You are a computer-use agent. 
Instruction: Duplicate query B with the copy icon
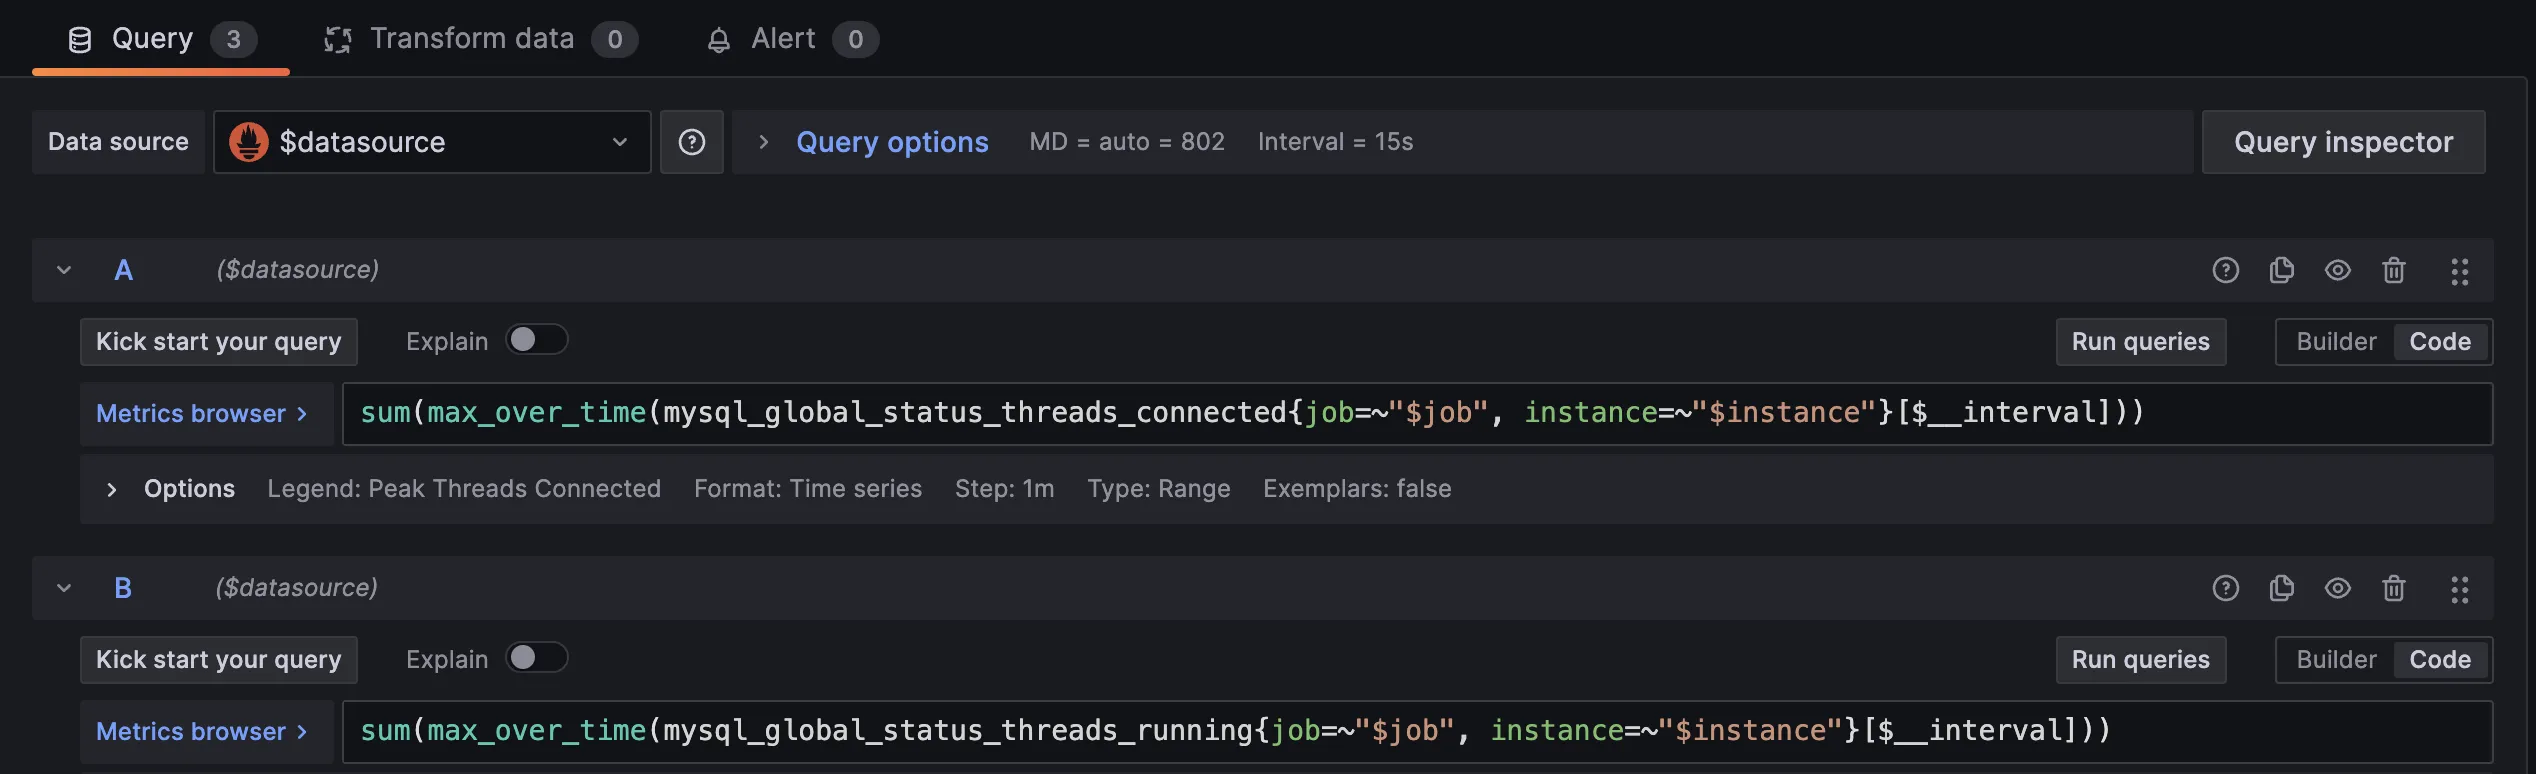click(x=2281, y=588)
